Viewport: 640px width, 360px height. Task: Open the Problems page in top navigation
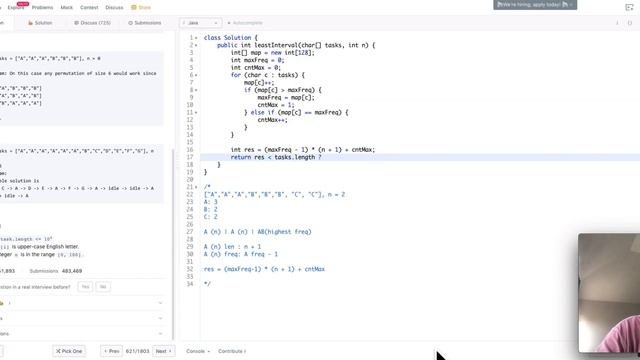[x=42, y=7]
